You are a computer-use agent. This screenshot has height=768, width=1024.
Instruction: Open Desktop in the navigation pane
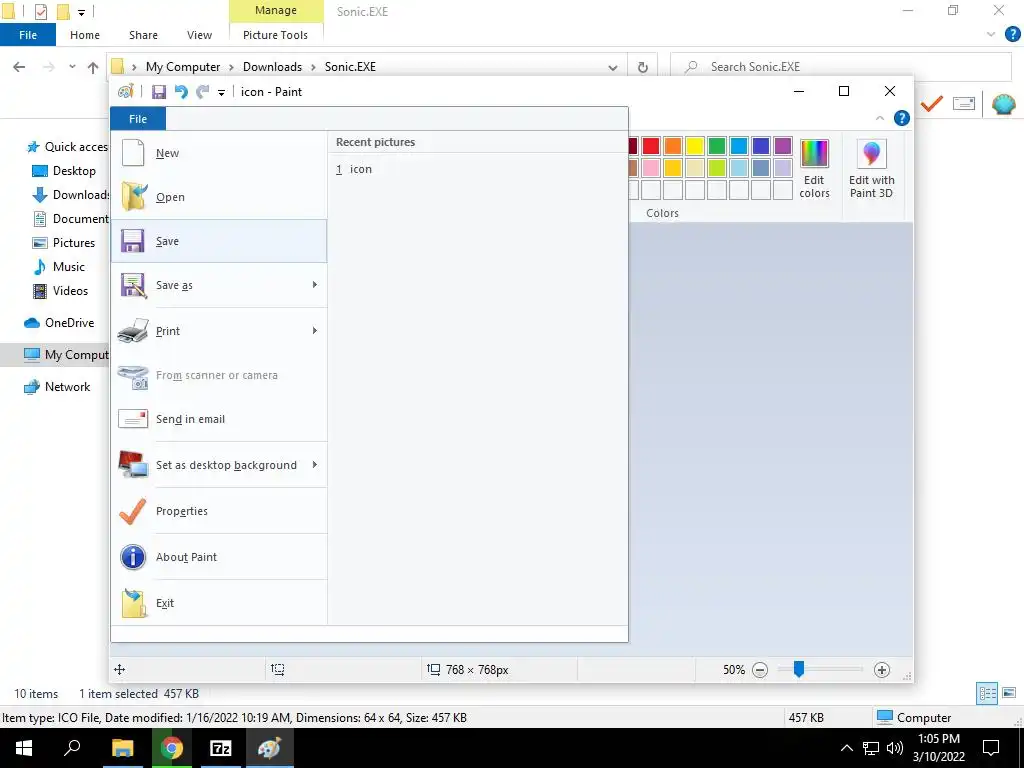coord(74,171)
